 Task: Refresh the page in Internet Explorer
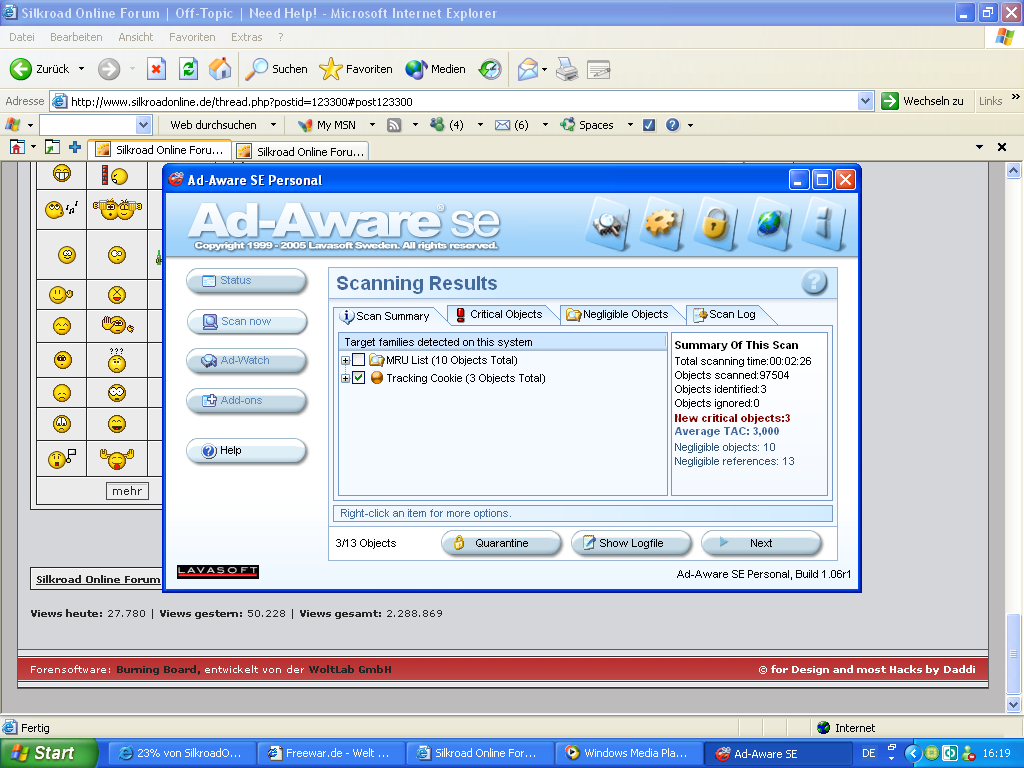(188, 69)
